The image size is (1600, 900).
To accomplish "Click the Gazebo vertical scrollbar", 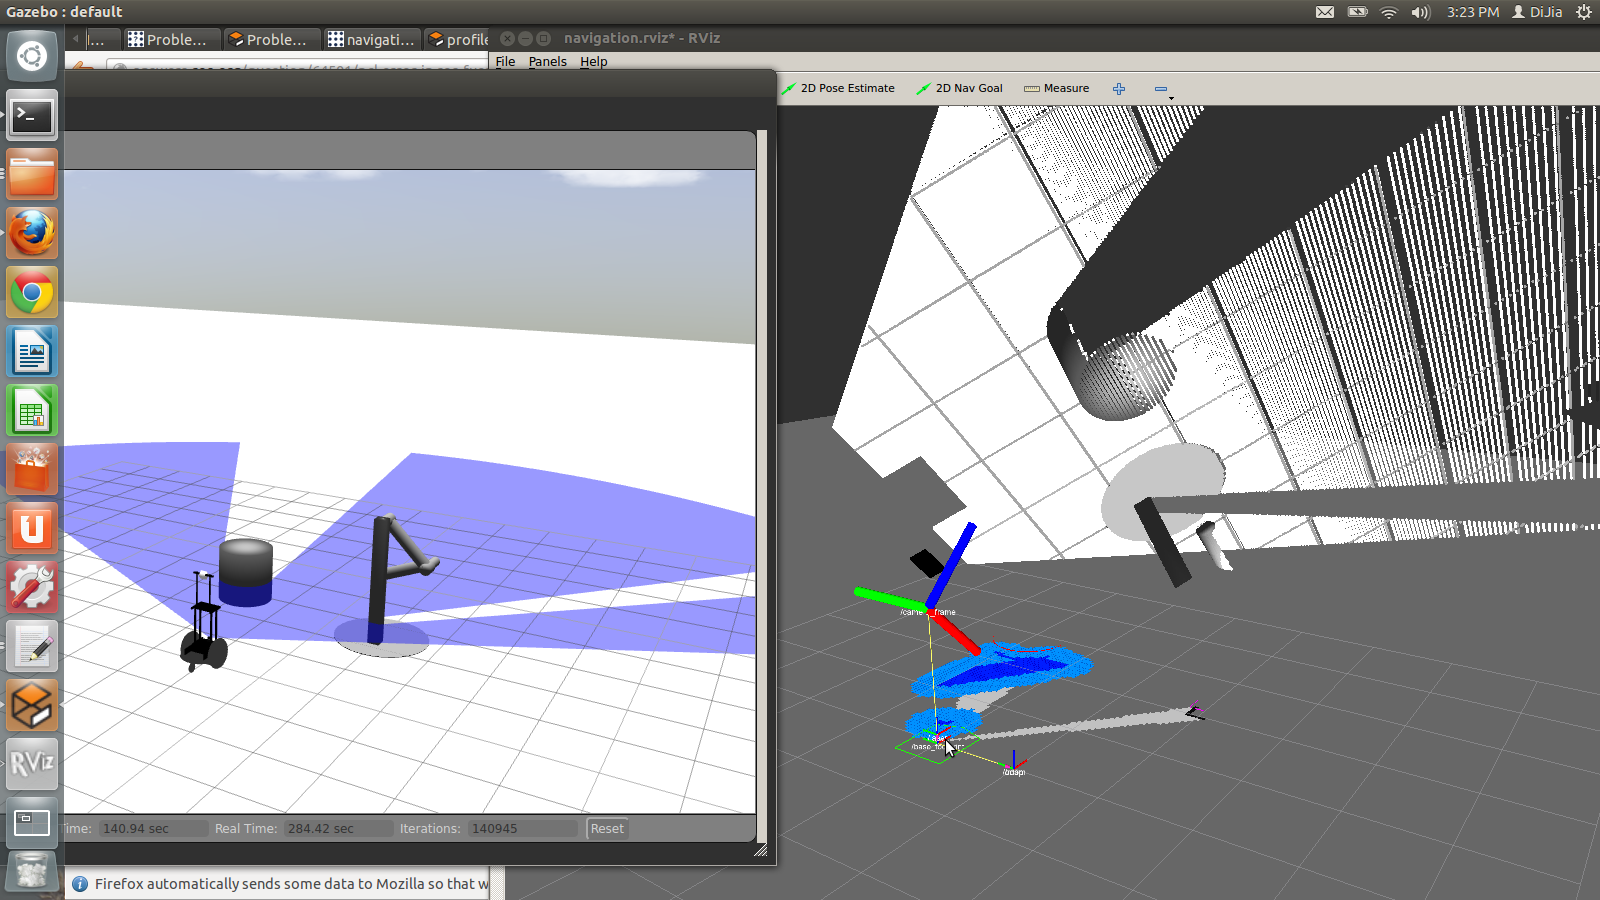I will 762,486.
